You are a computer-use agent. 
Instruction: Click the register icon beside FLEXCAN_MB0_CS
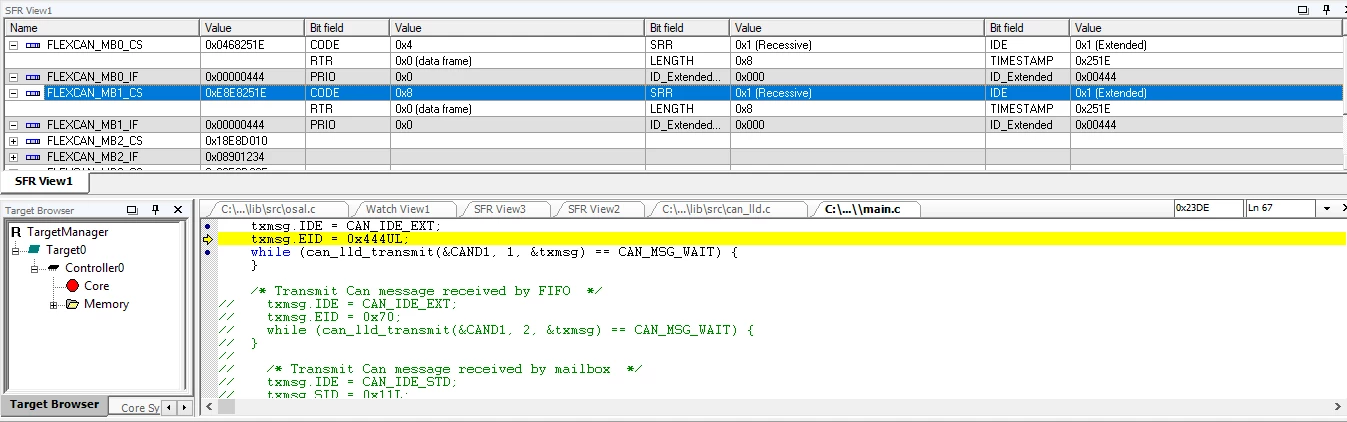point(33,45)
